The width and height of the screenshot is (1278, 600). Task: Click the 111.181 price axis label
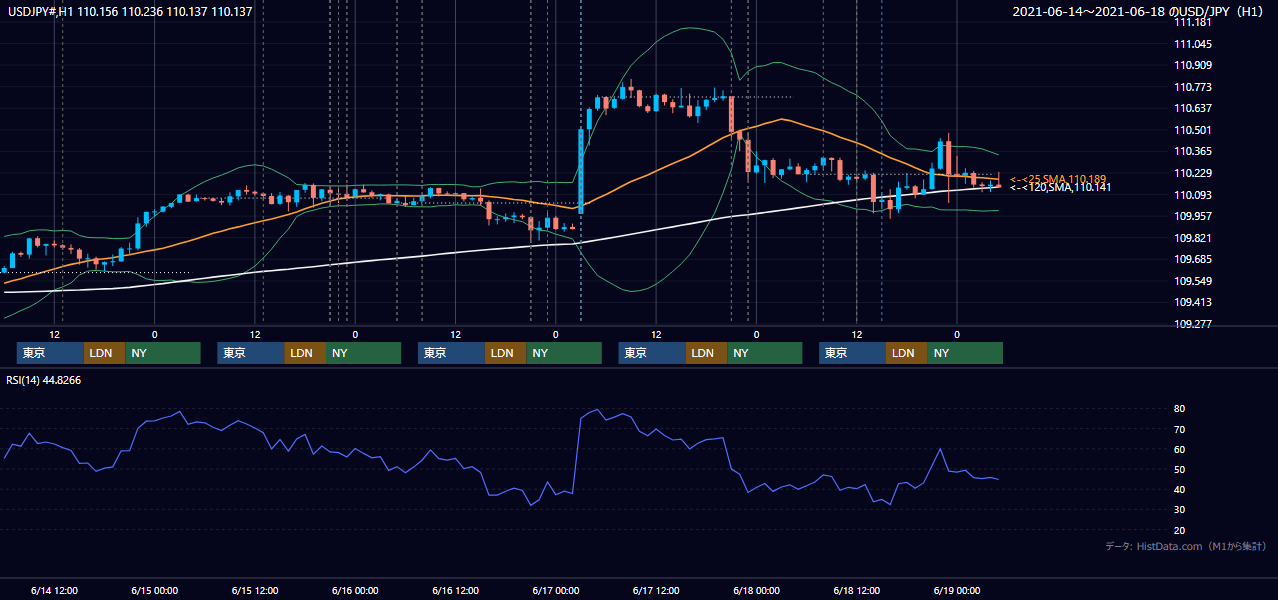(1194, 23)
